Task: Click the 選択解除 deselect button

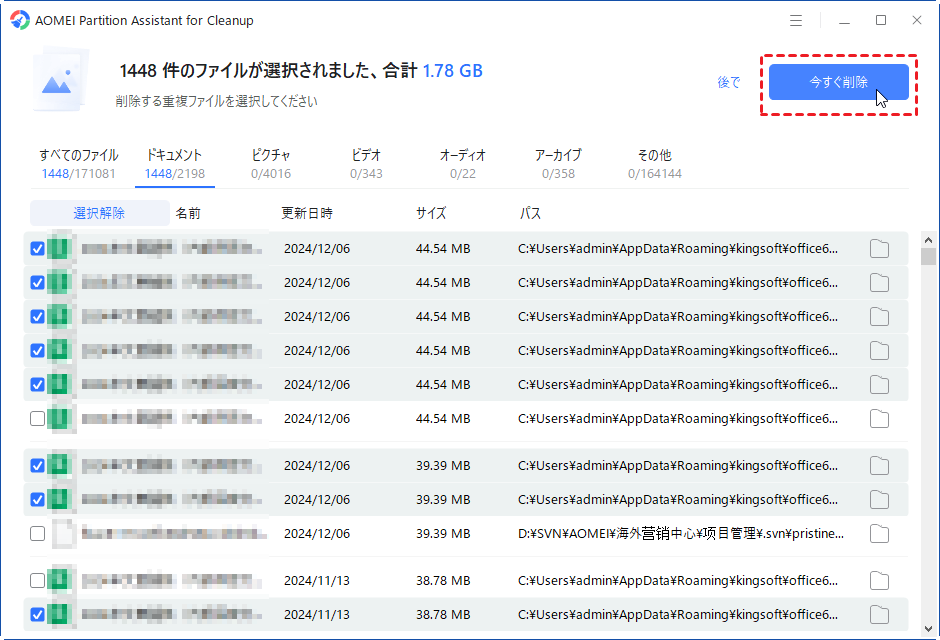Action: point(99,213)
